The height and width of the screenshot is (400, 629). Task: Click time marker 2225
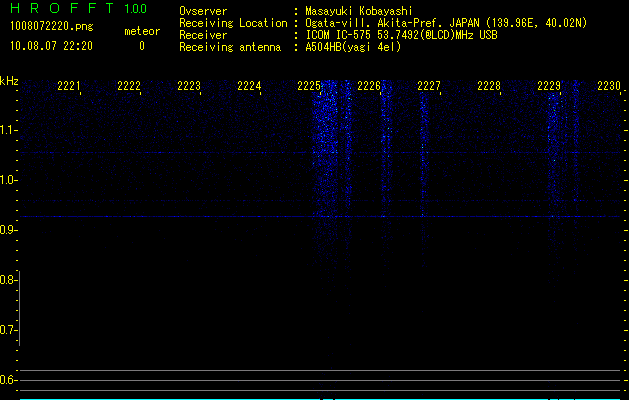pos(309,85)
